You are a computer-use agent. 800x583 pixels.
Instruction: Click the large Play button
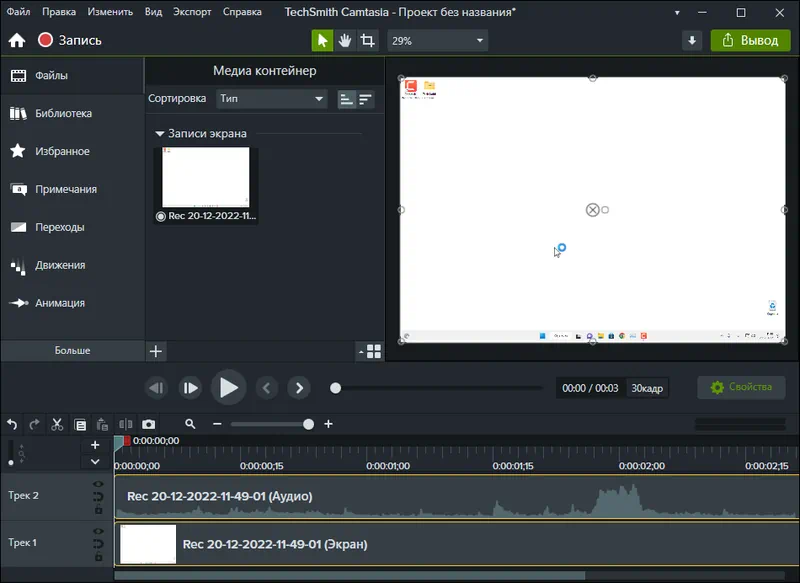click(228, 388)
